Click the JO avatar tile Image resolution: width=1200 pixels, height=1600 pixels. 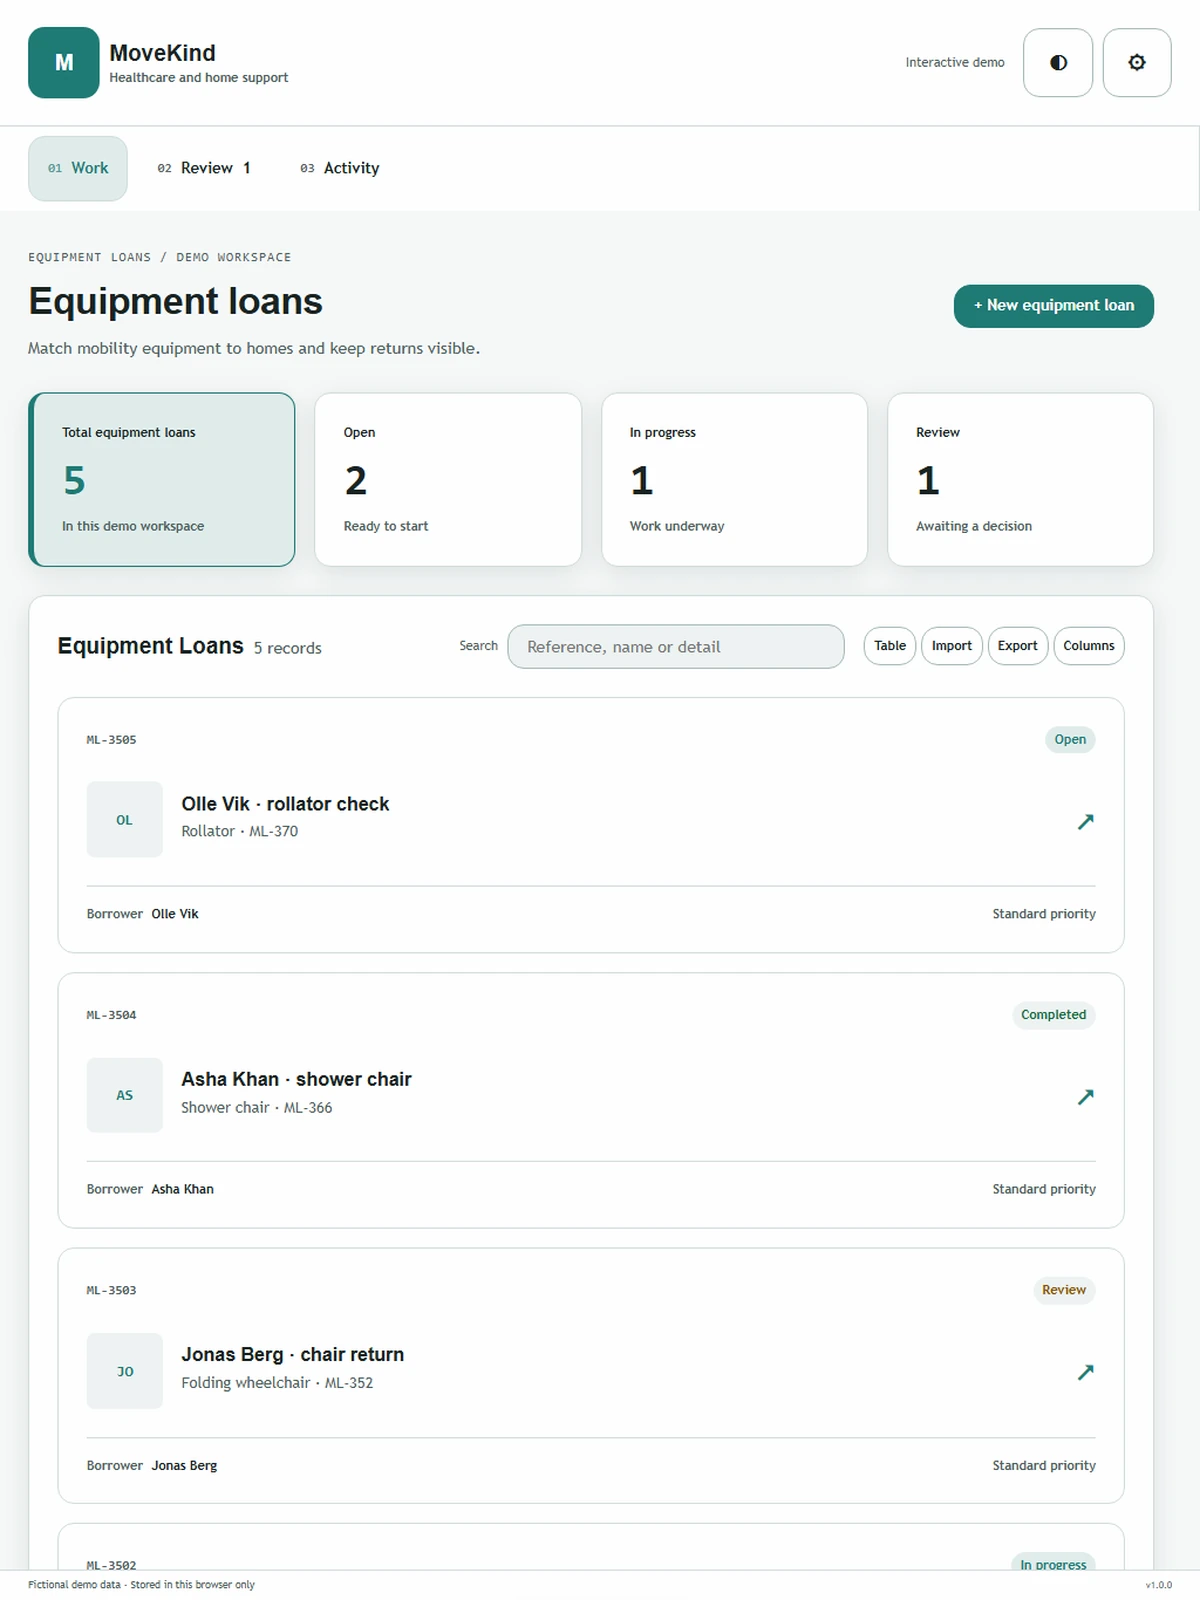(x=124, y=1371)
